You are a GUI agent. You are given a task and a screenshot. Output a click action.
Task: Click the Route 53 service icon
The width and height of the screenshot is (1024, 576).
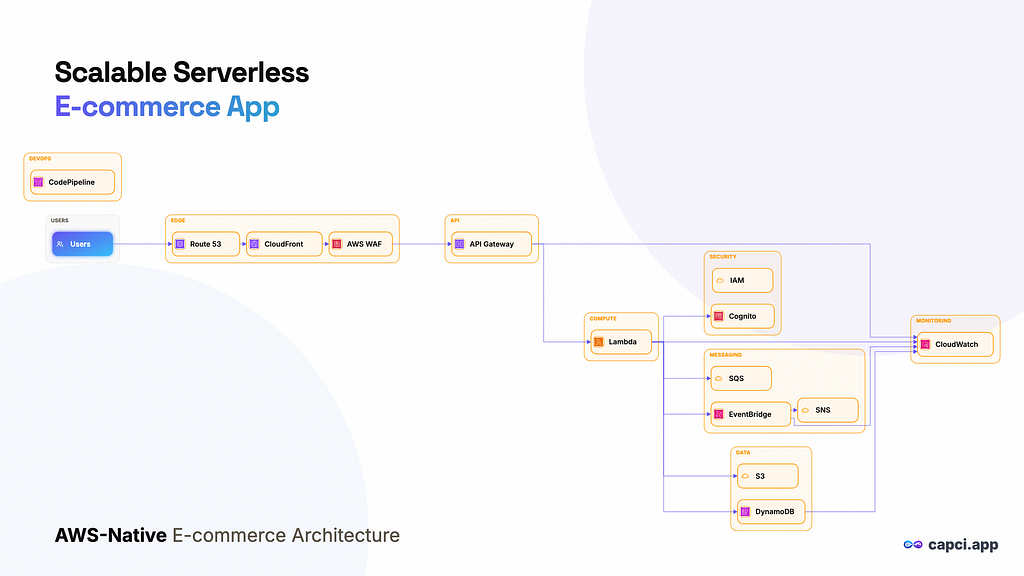click(x=180, y=244)
